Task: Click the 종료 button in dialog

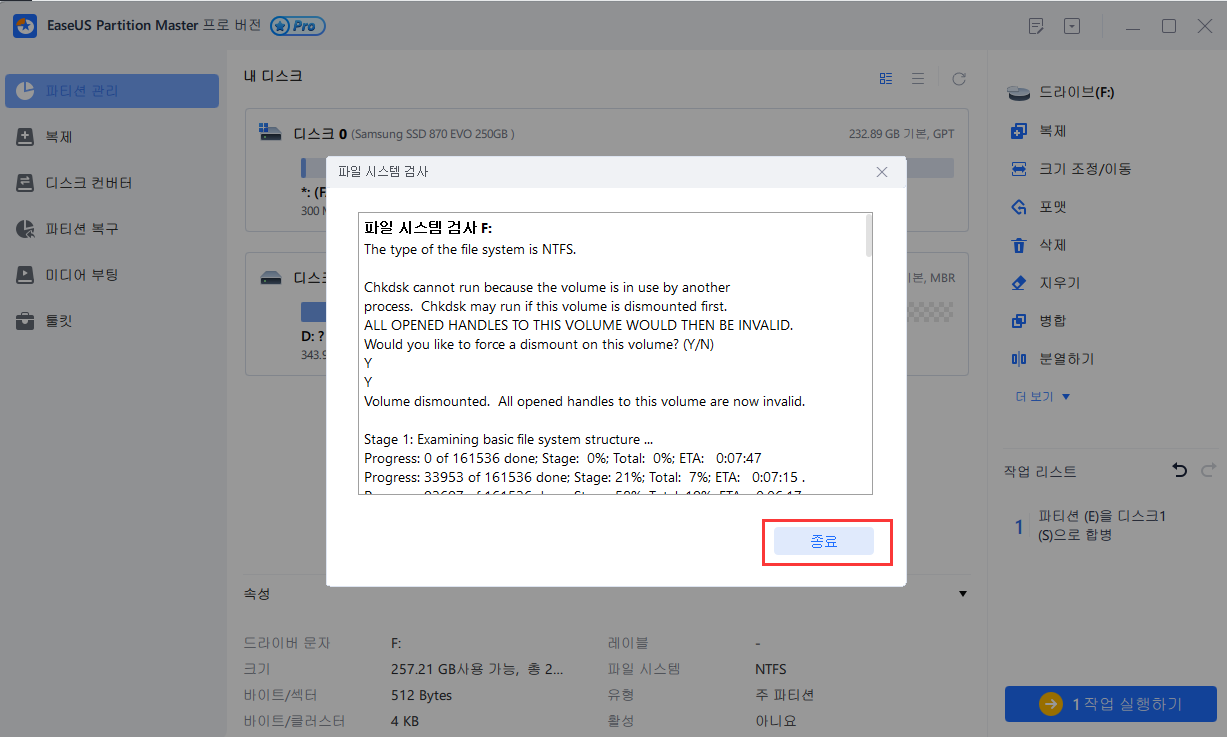Action: pos(823,541)
